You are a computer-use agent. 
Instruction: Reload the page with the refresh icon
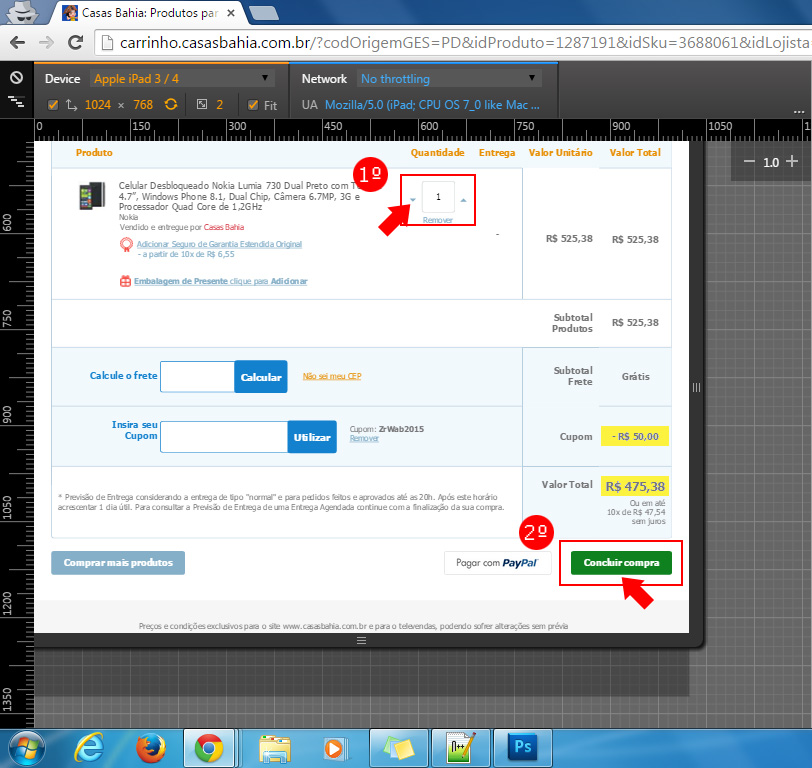[75, 42]
